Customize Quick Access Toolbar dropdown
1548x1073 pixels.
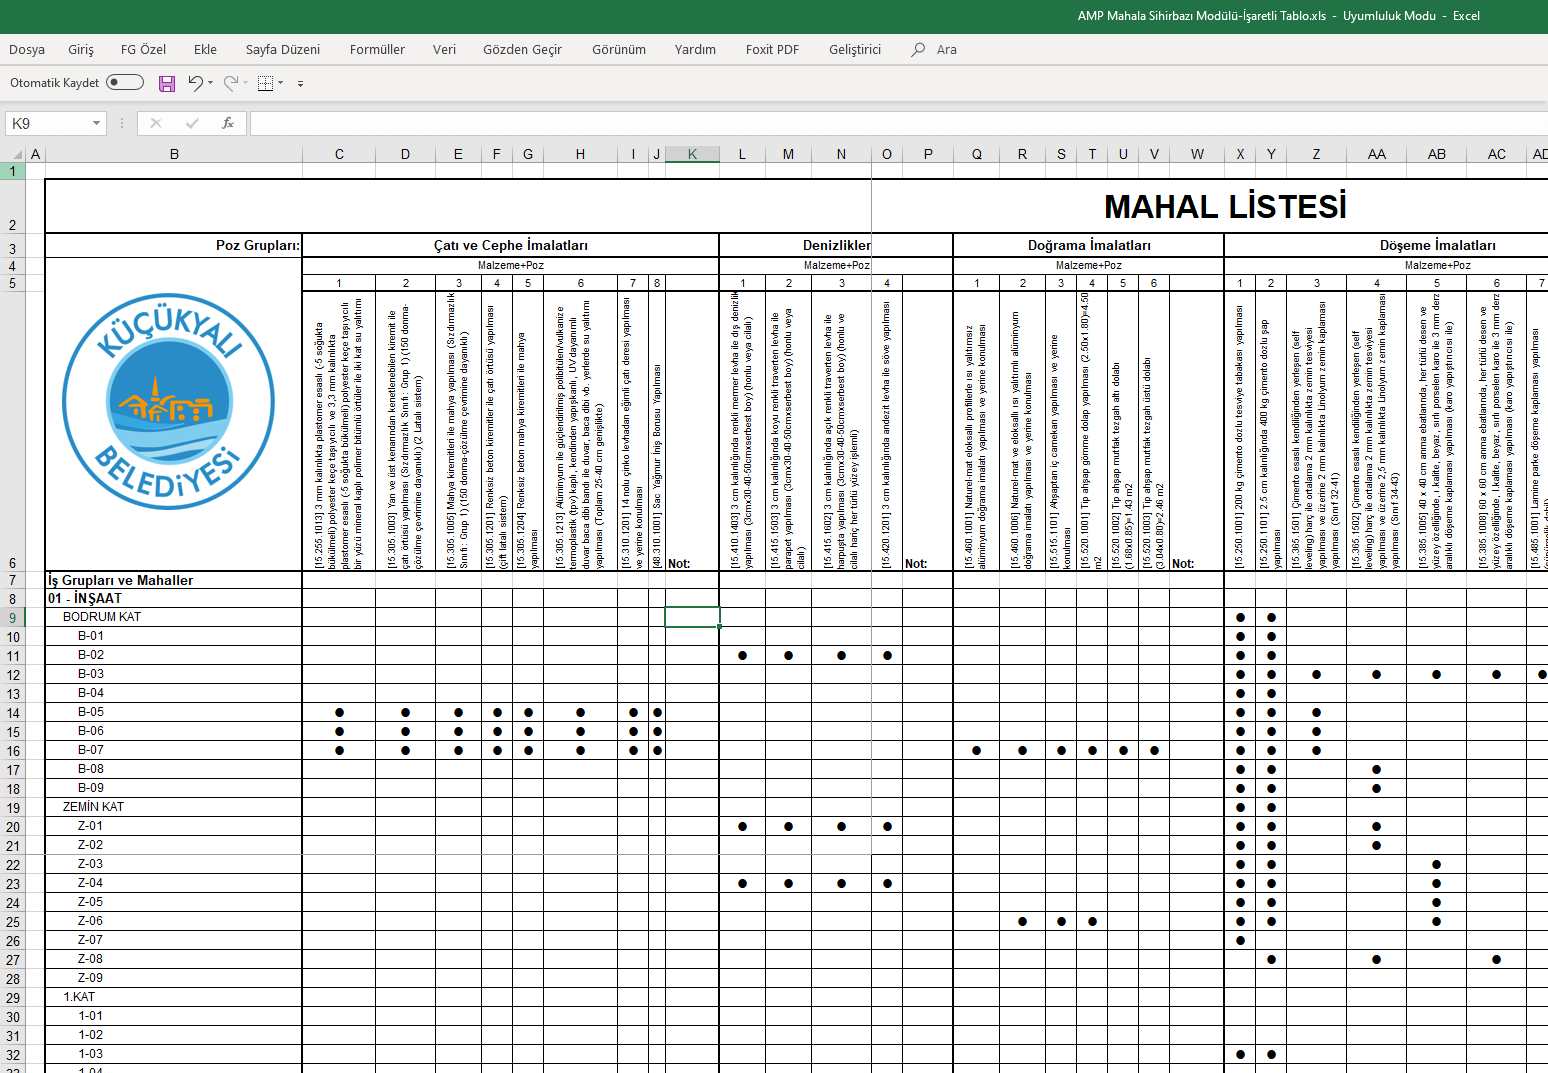pyautogui.click(x=300, y=84)
